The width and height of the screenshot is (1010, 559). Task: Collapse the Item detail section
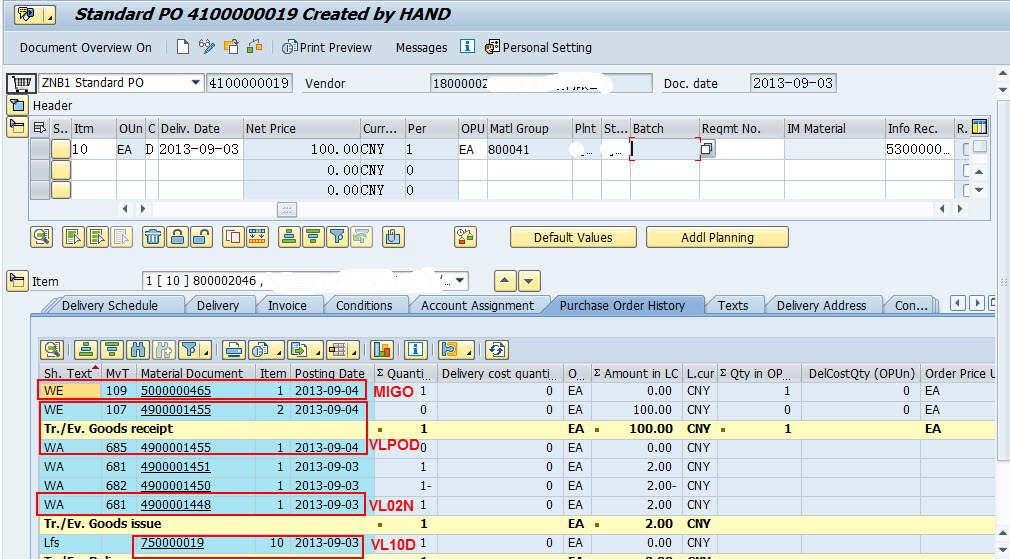(x=17, y=281)
